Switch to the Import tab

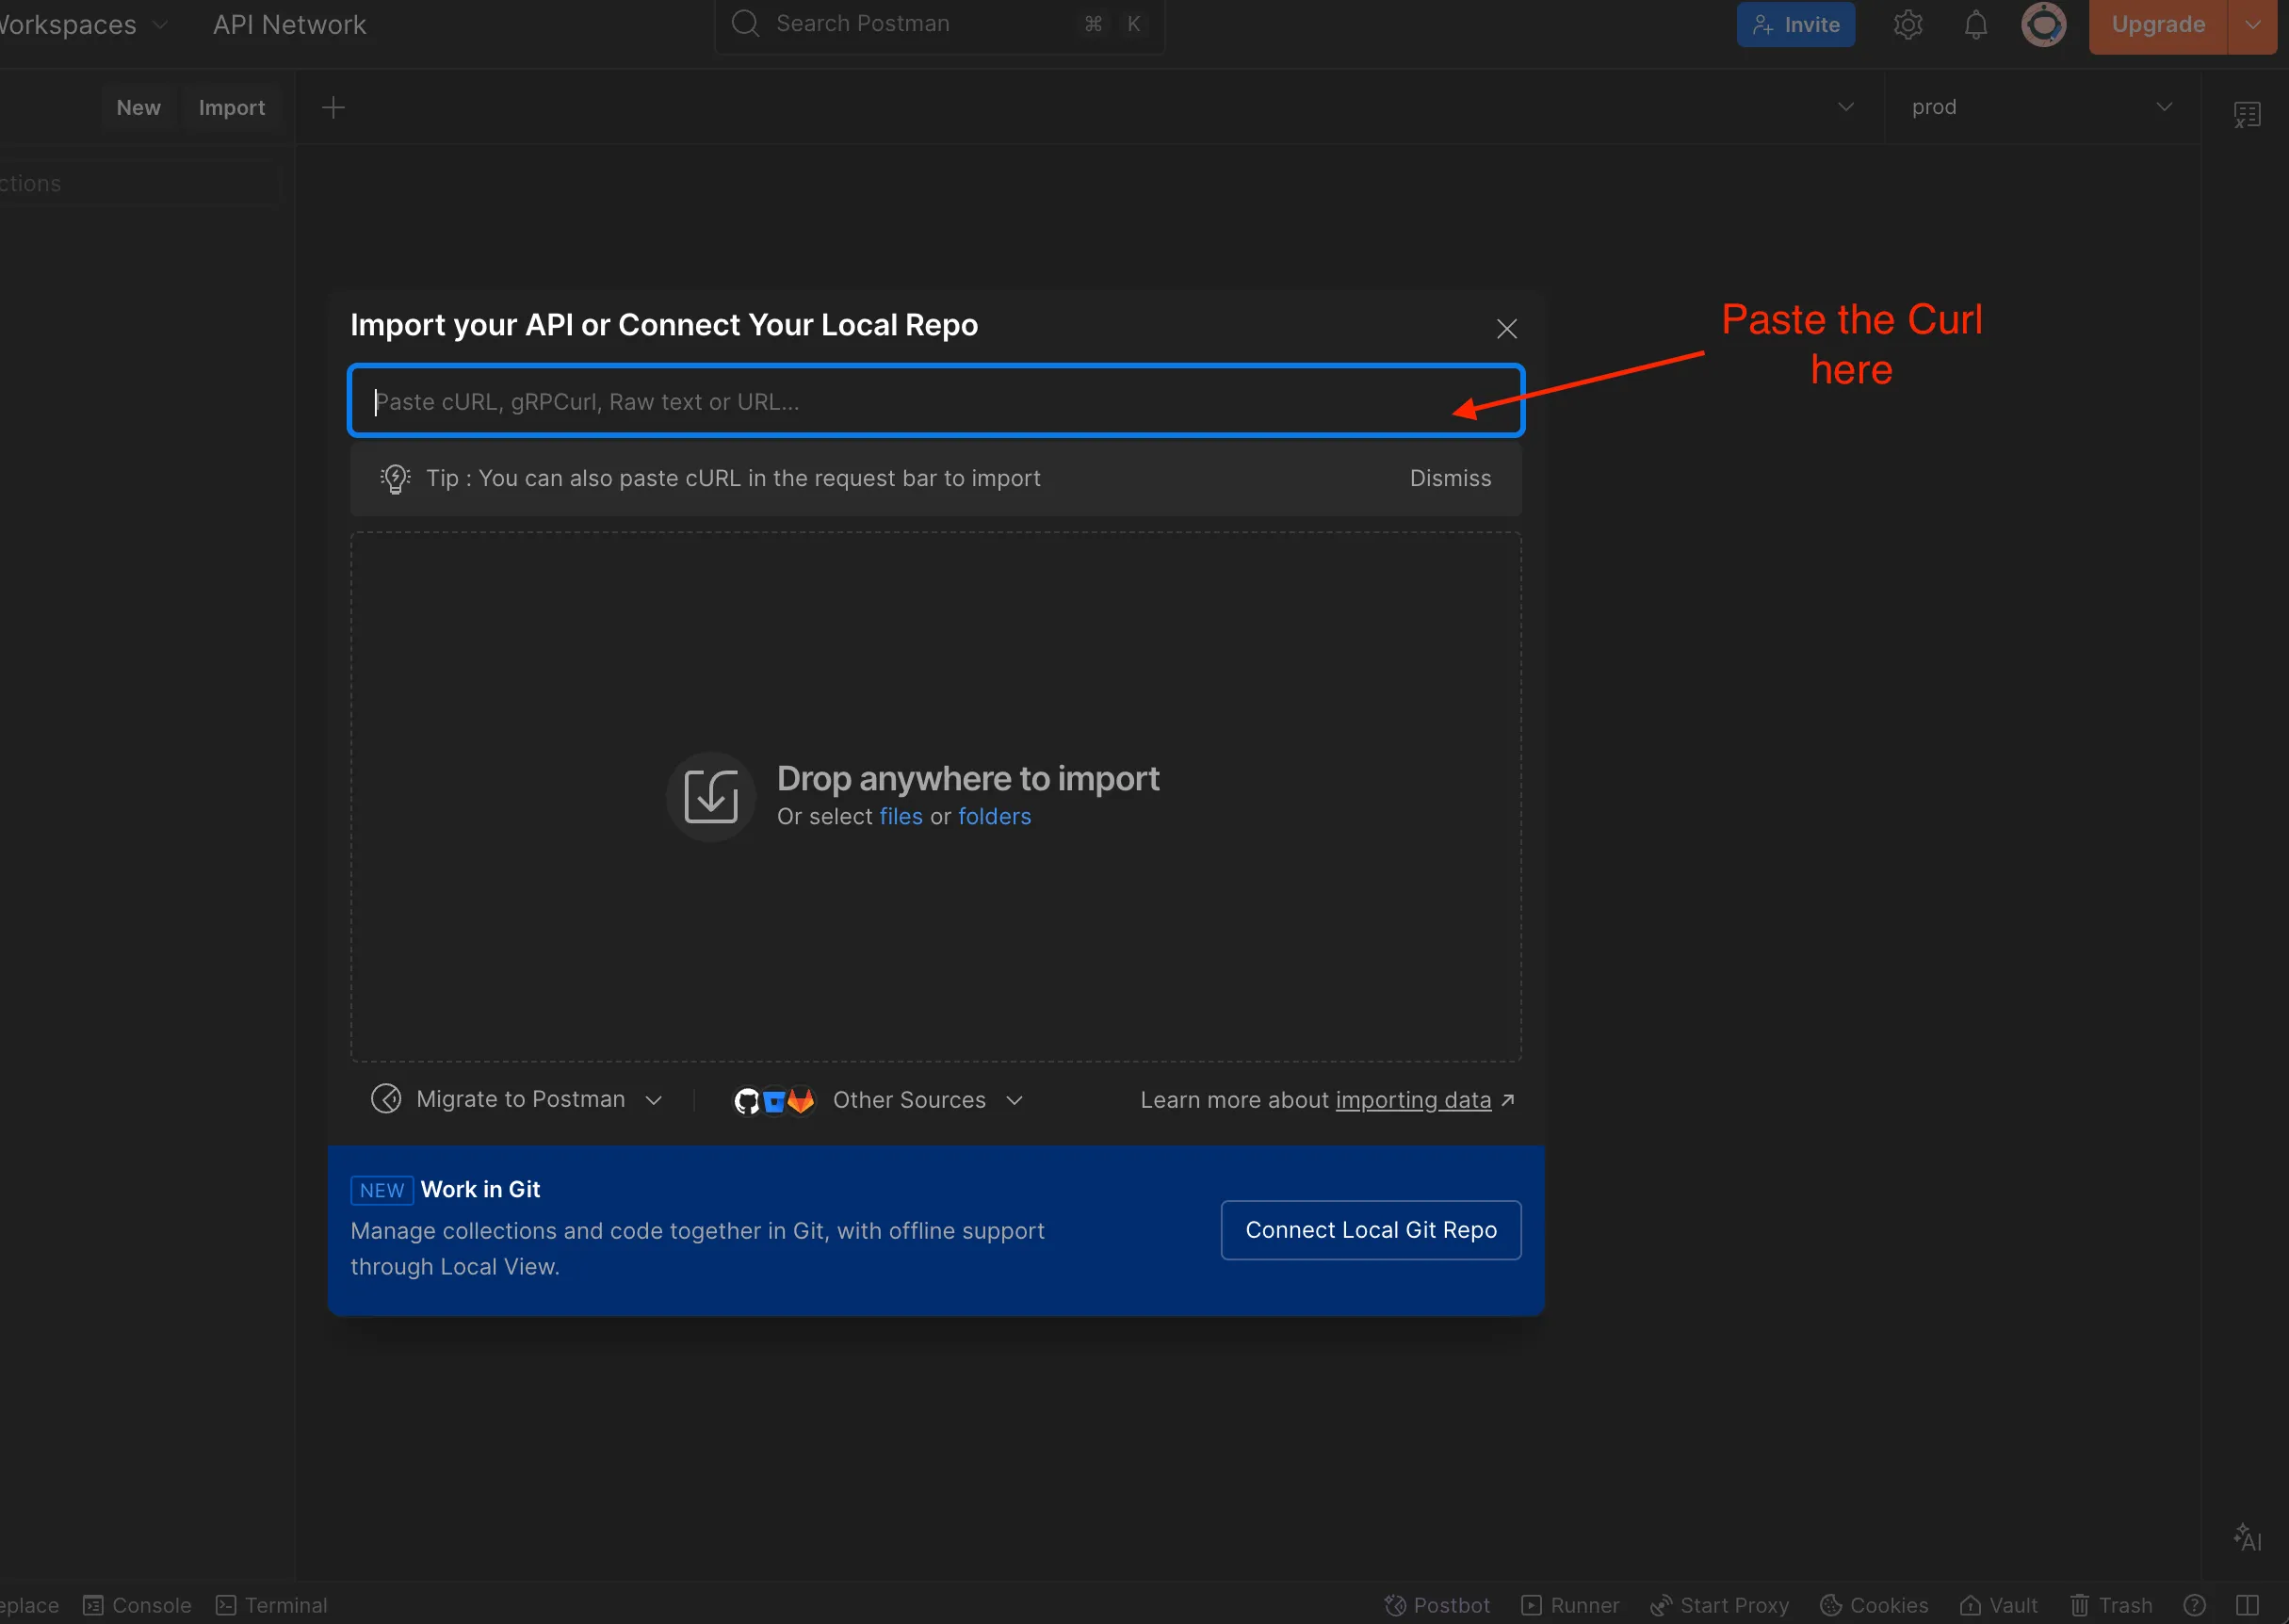click(232, 107)
